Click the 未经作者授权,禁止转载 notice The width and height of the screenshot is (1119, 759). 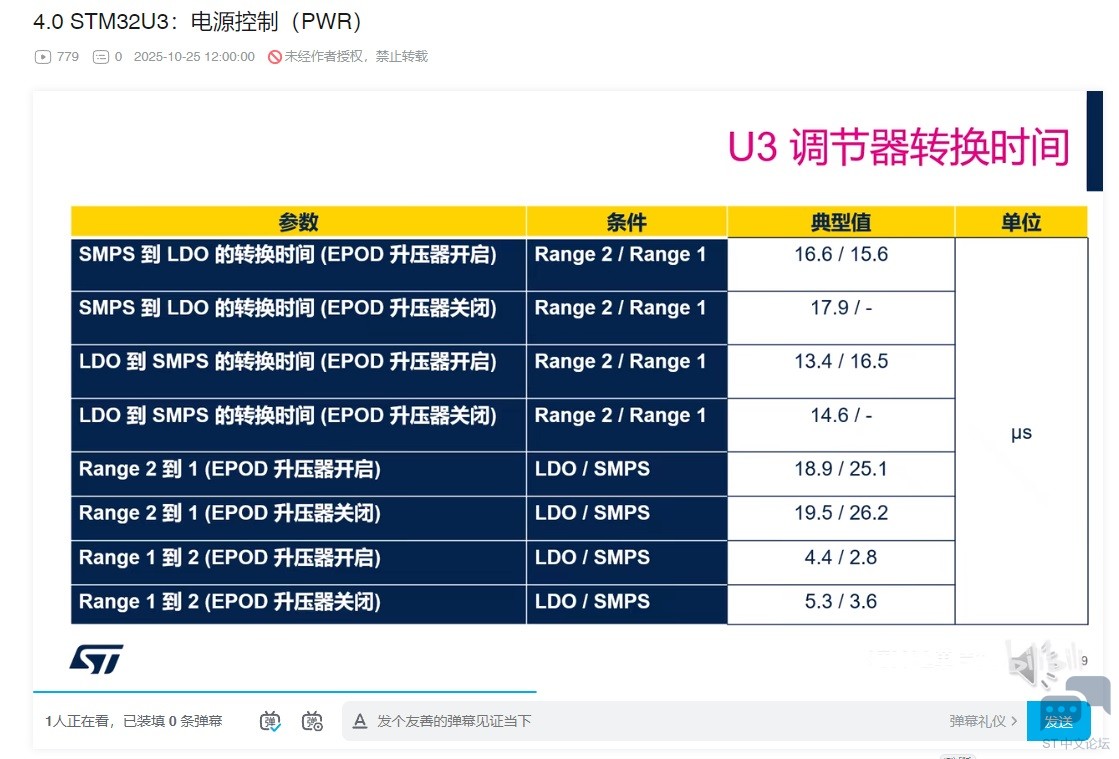tap(356, 56)
